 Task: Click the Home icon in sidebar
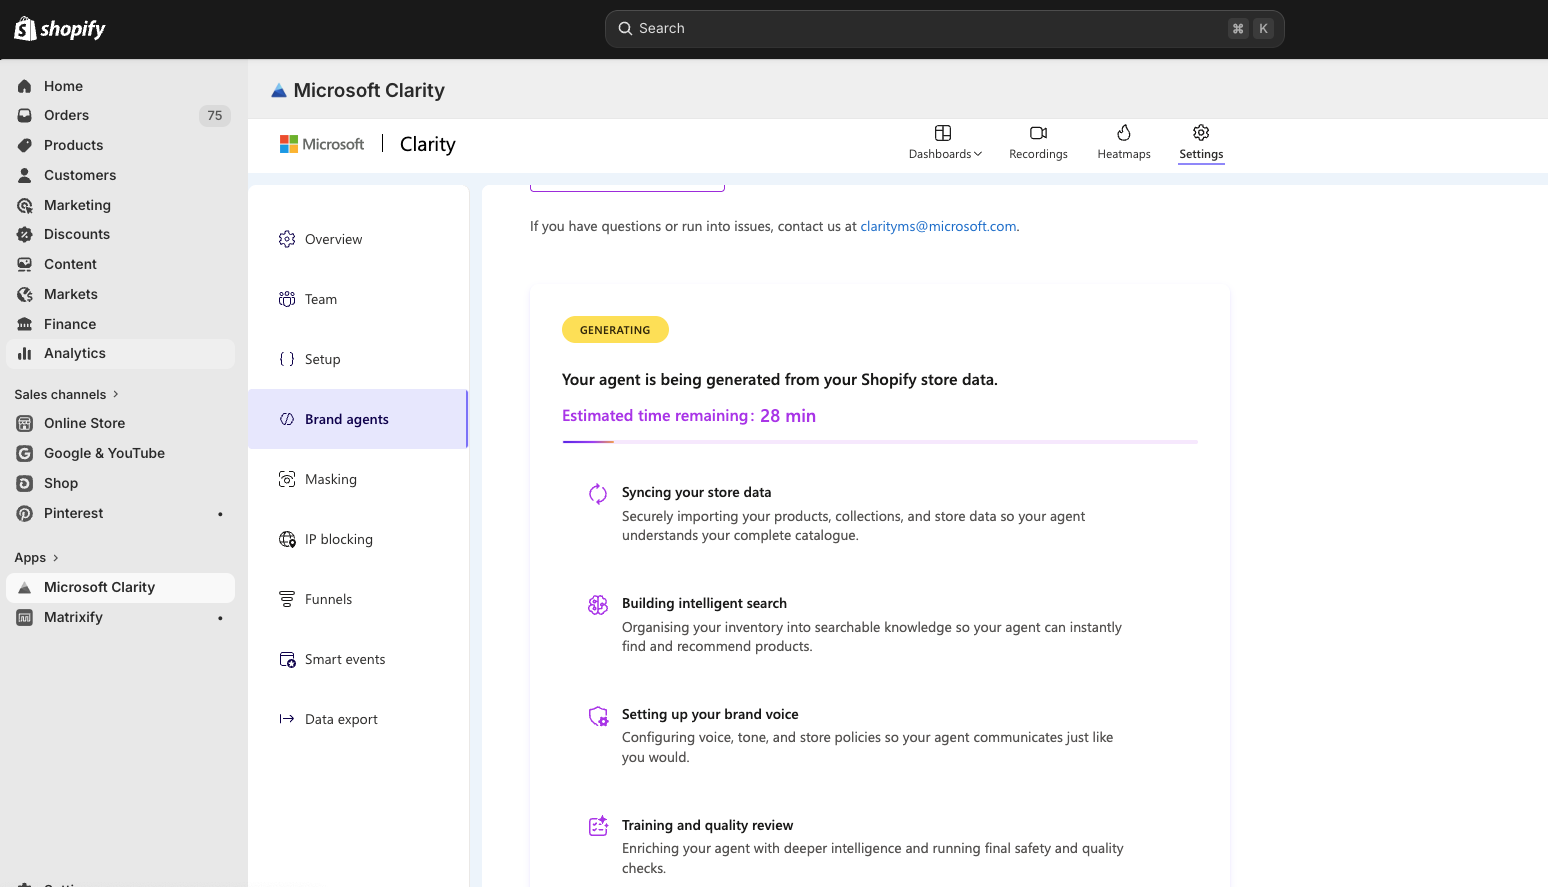pos(25,86)
